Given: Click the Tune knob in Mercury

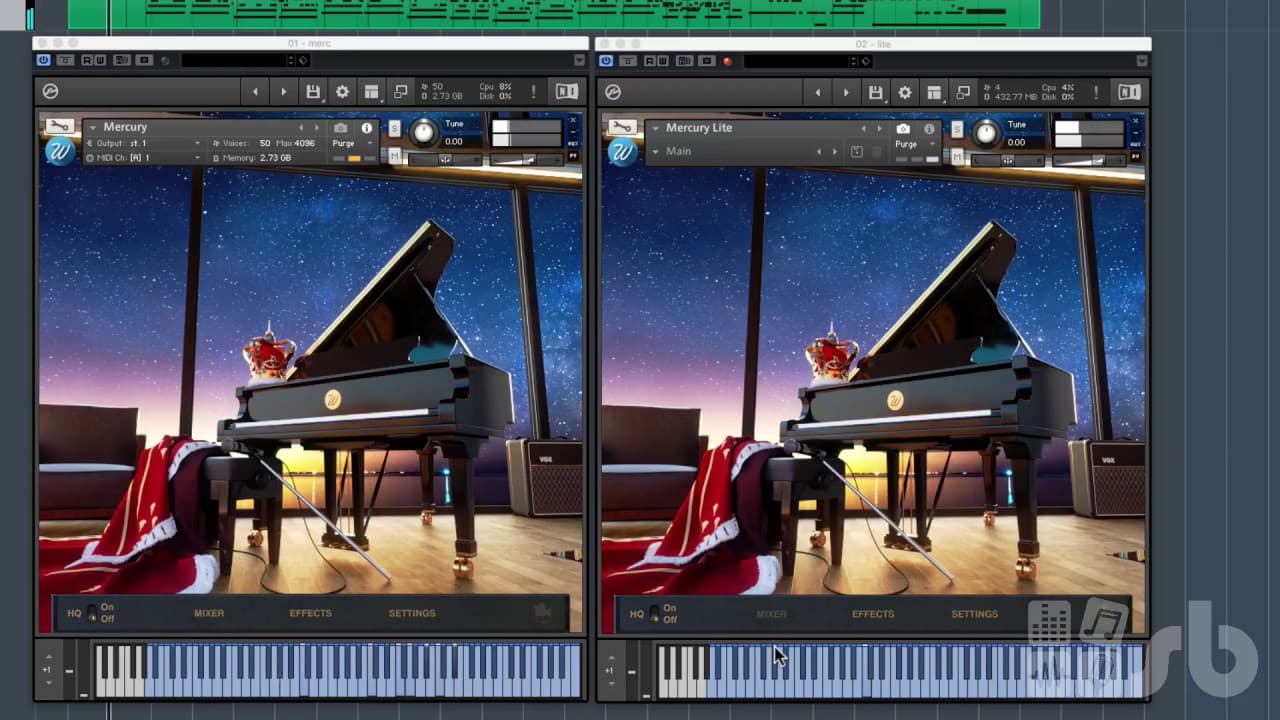Looking at the screenshot, I should 424,132.
